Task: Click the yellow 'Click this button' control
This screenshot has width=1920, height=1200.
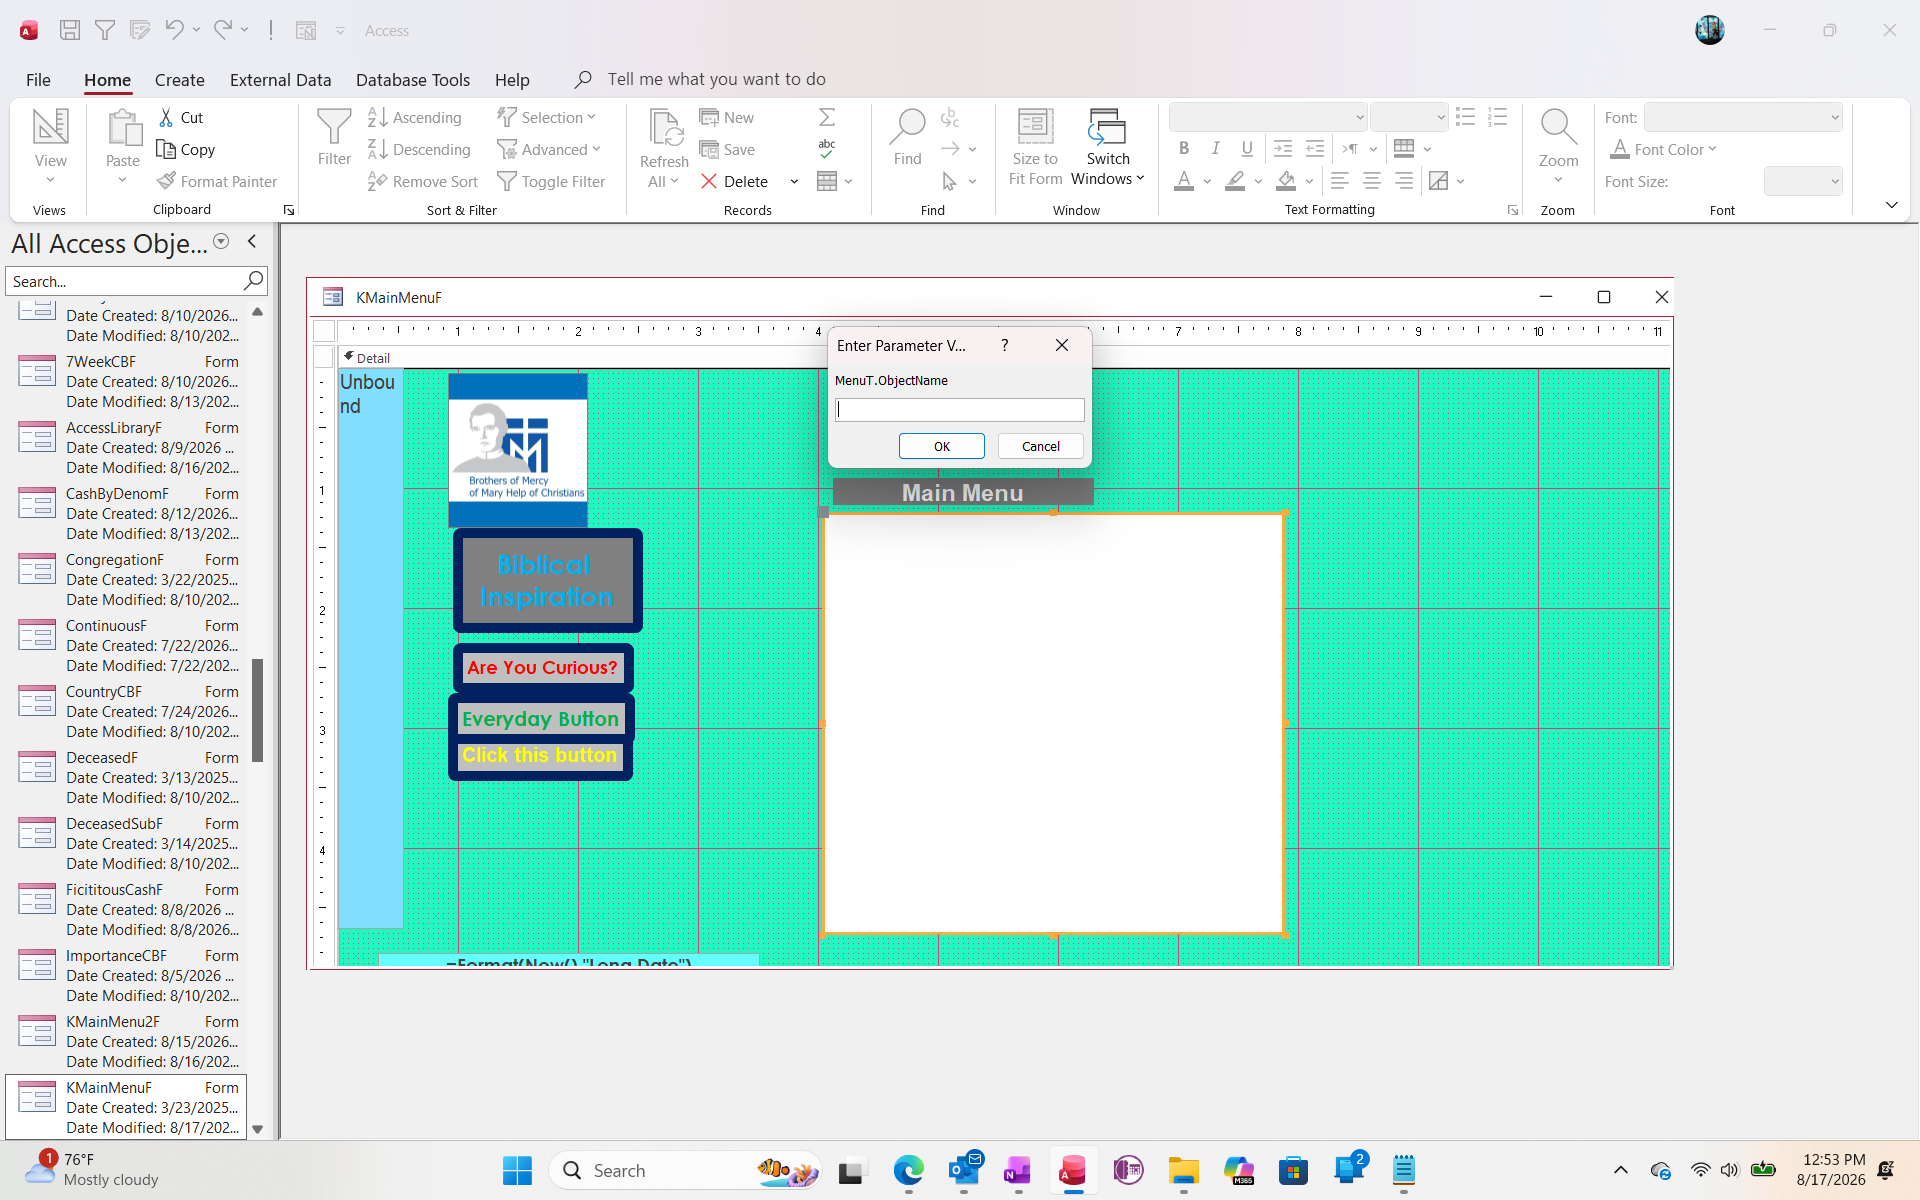Action: (540, 755)
